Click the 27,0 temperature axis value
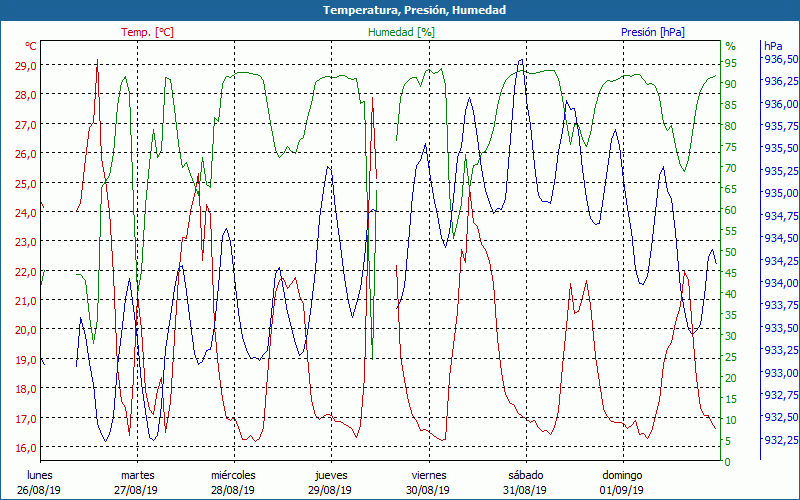Image resolution: width=800 pixels, height=500 pixels. point(26,124)
